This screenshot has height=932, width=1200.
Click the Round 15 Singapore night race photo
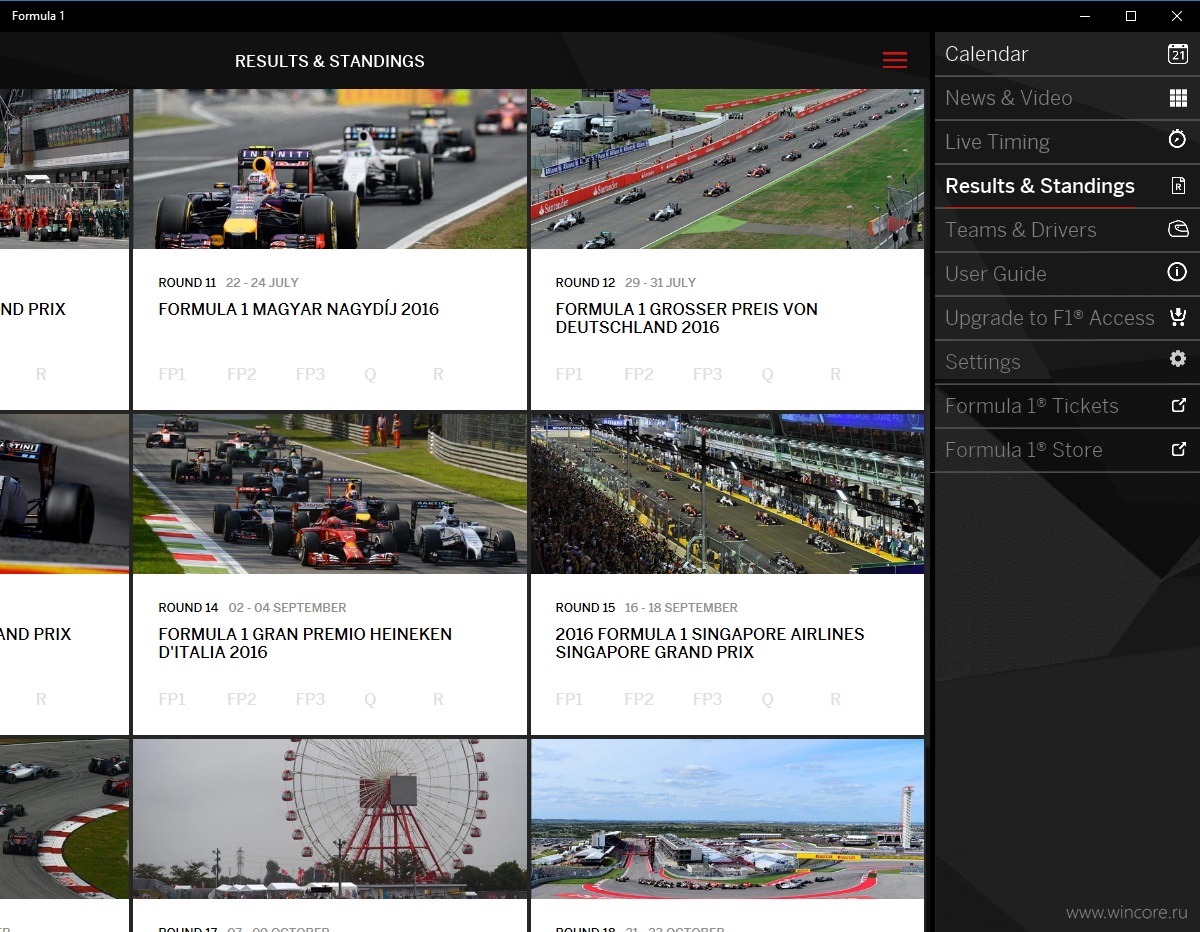click(x=727, y=494)
